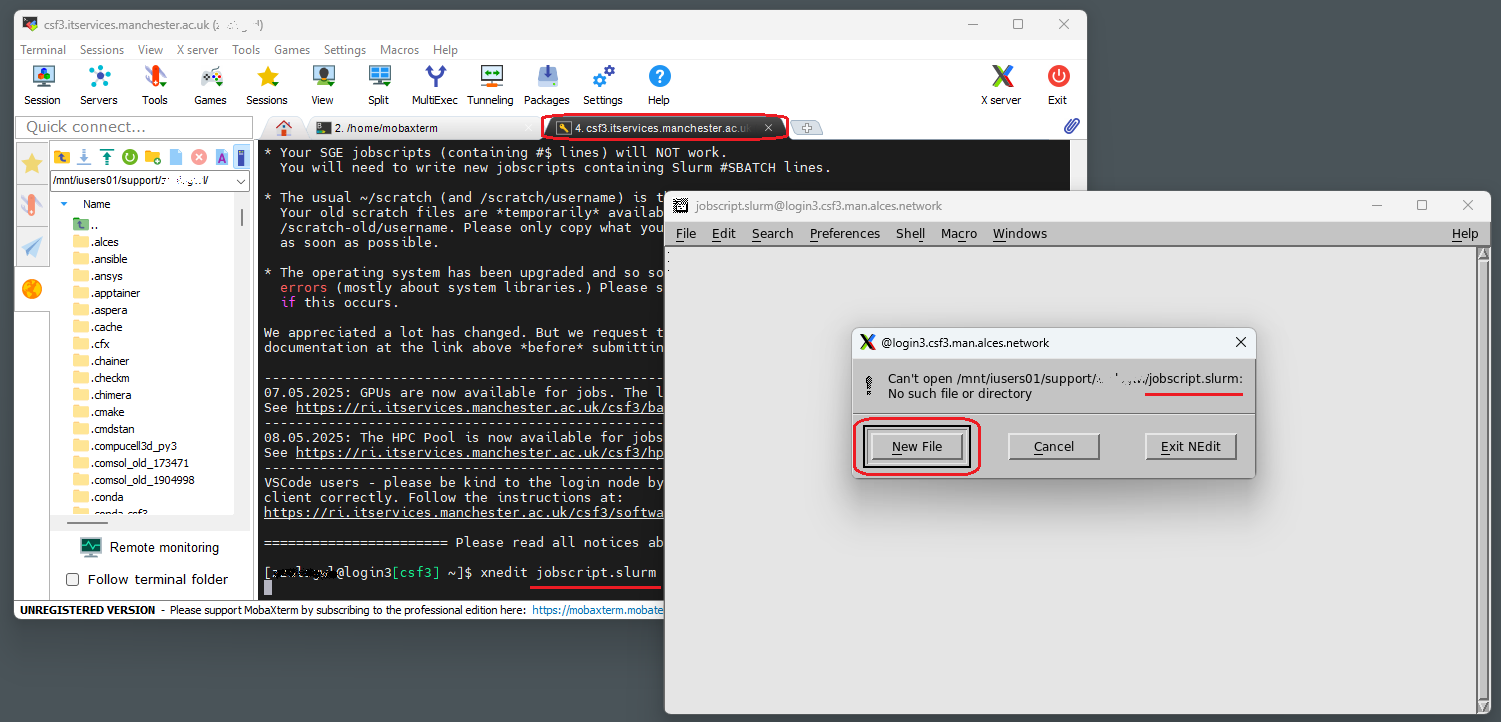Click the X server icon
This screenshot has height=722, width=1501.
point(1001,85)
